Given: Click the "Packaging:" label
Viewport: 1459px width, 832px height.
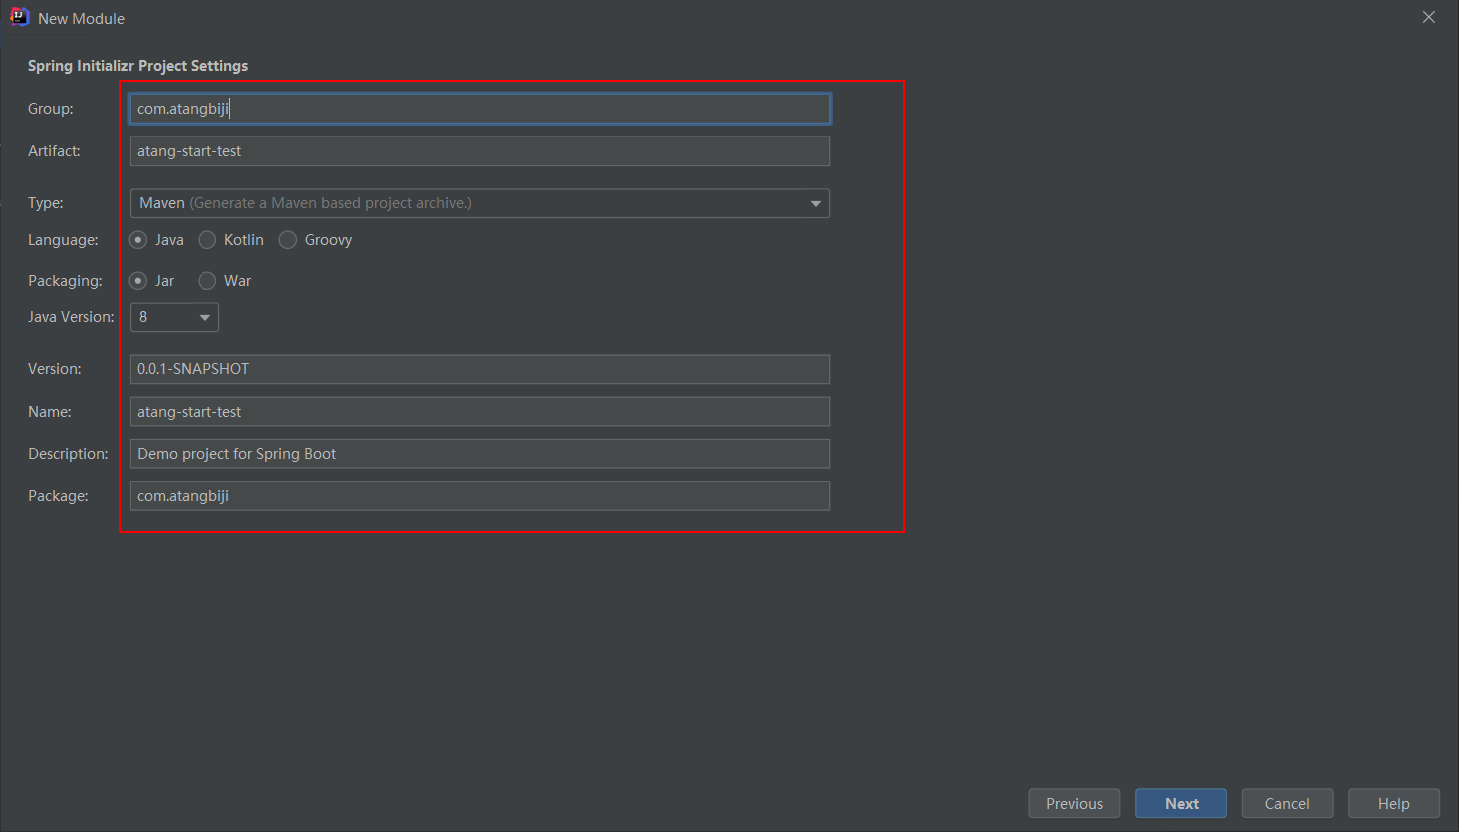Looking at the screenshot, I should pyautogui.click(x=65, y=281).
